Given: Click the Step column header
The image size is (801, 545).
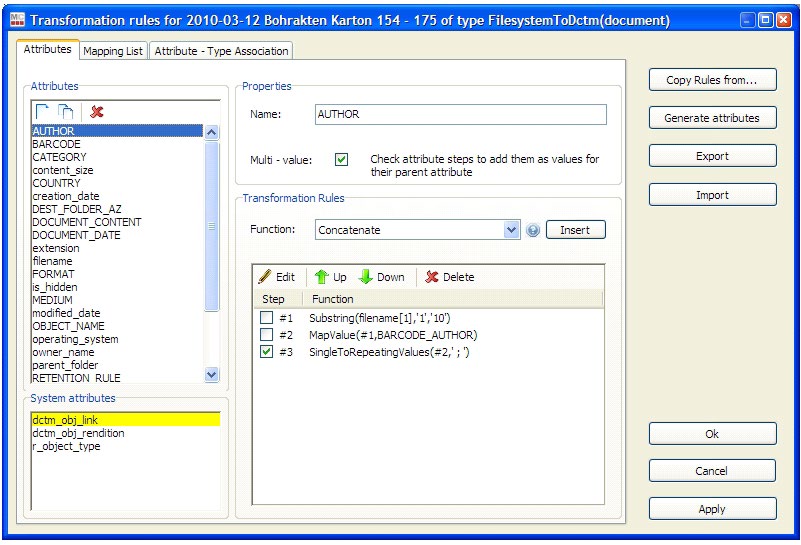Looking at the screenshot, I should point(278,299).
